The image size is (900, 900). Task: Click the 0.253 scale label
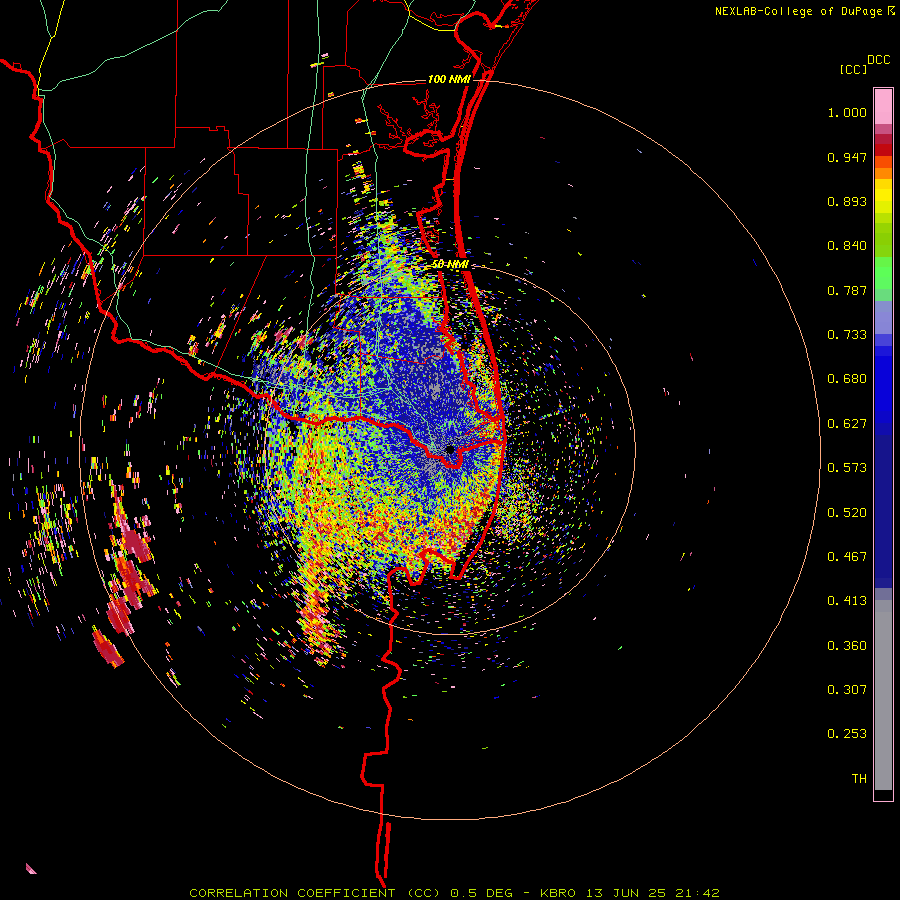pos(847,734)
